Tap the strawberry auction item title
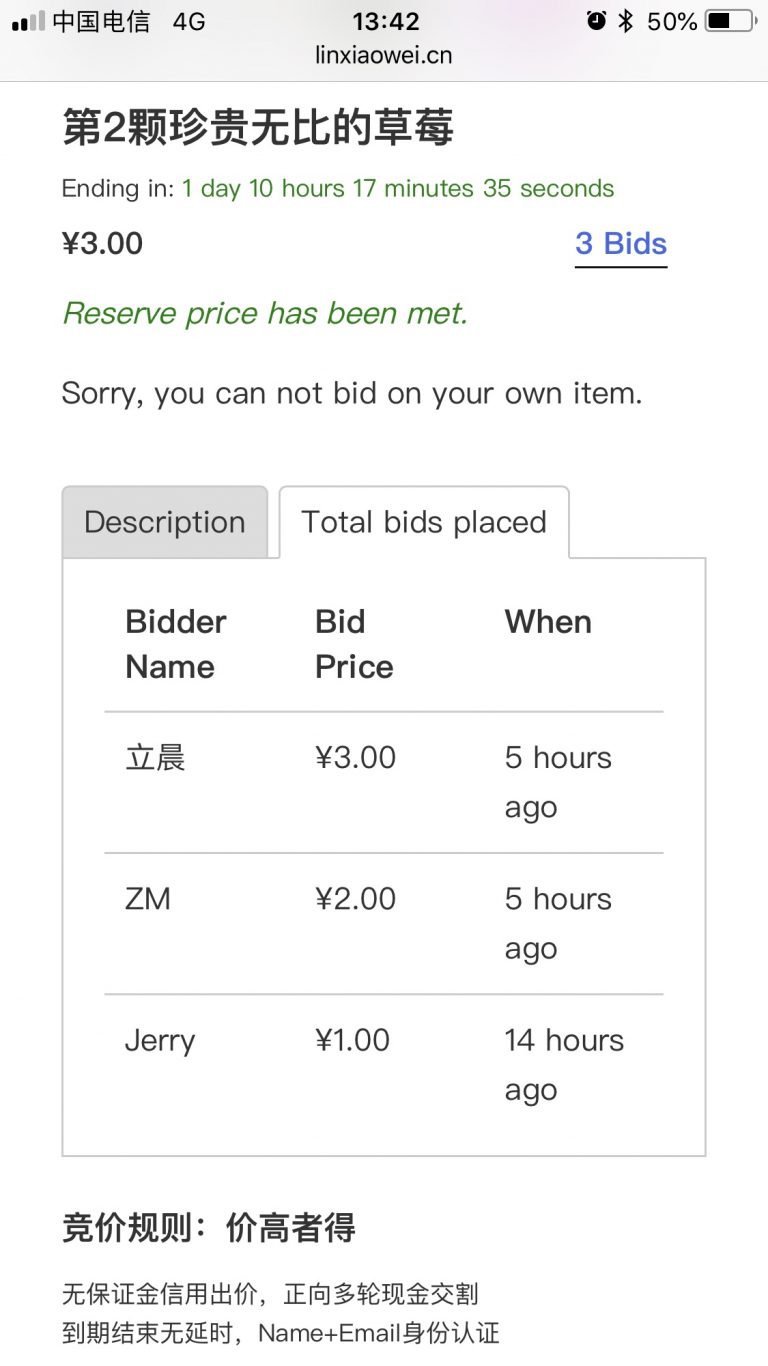 tap(258, 128)
